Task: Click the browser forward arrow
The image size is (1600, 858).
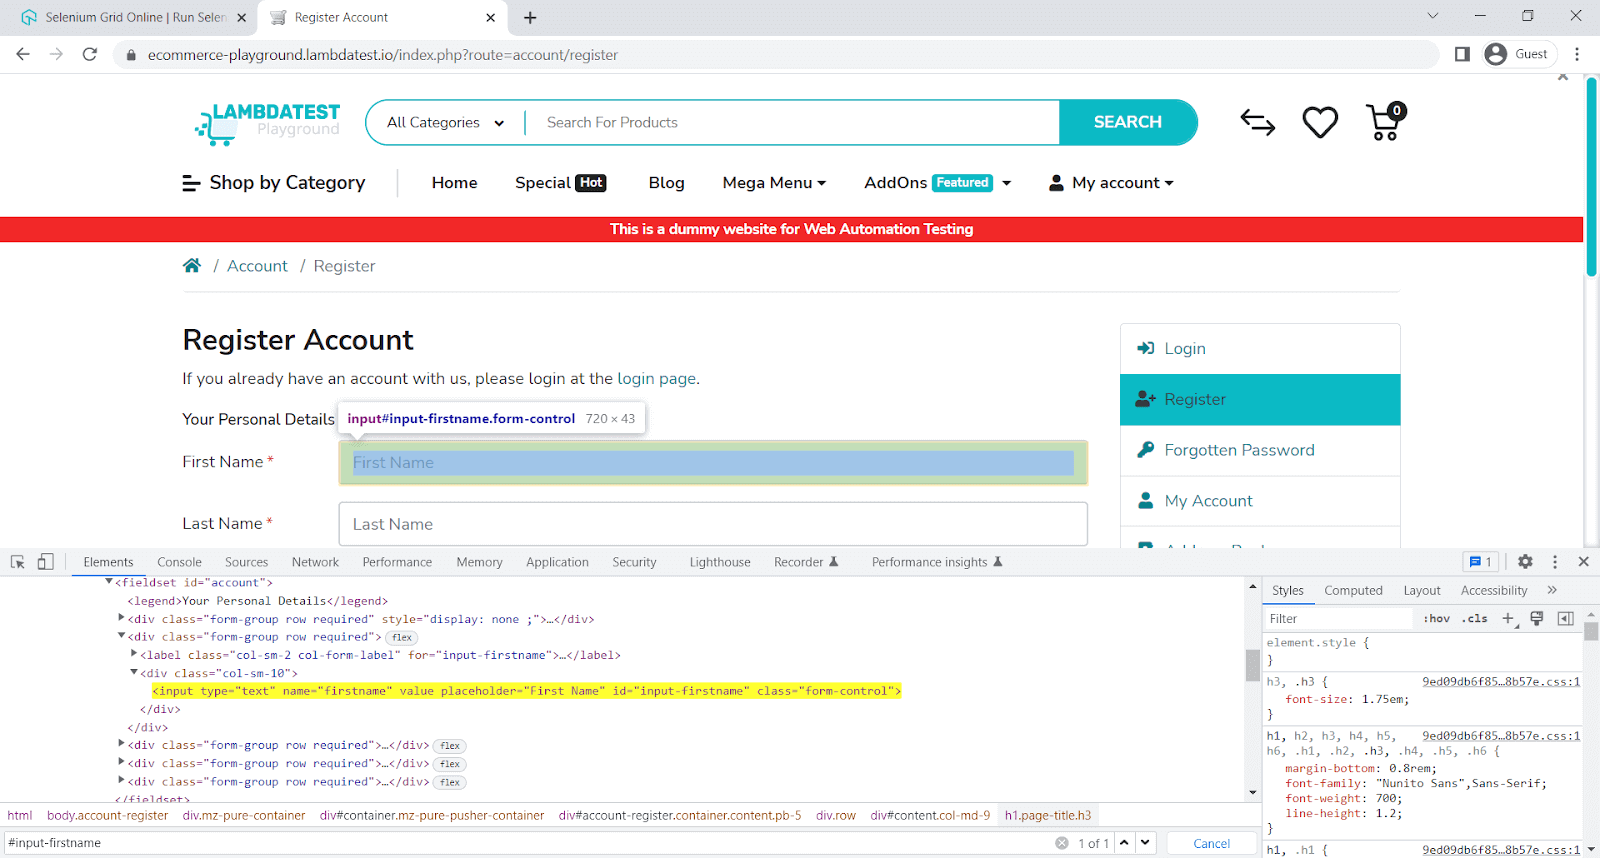Action: 56,54
